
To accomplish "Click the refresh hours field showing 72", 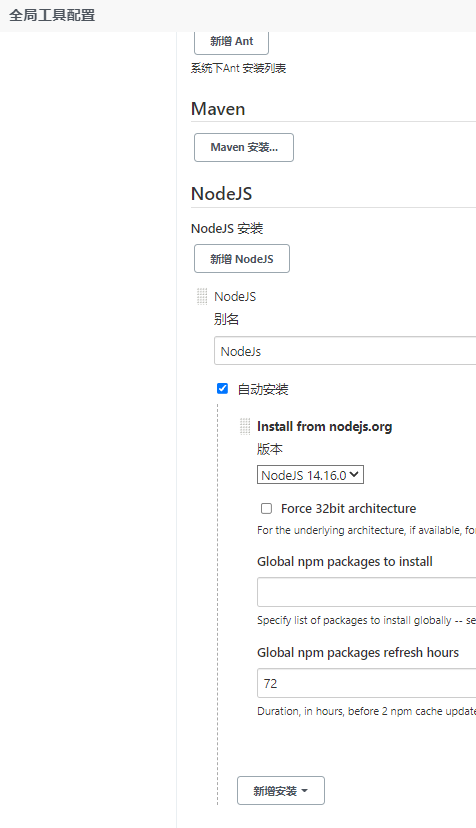I will (x=367, y=683).
